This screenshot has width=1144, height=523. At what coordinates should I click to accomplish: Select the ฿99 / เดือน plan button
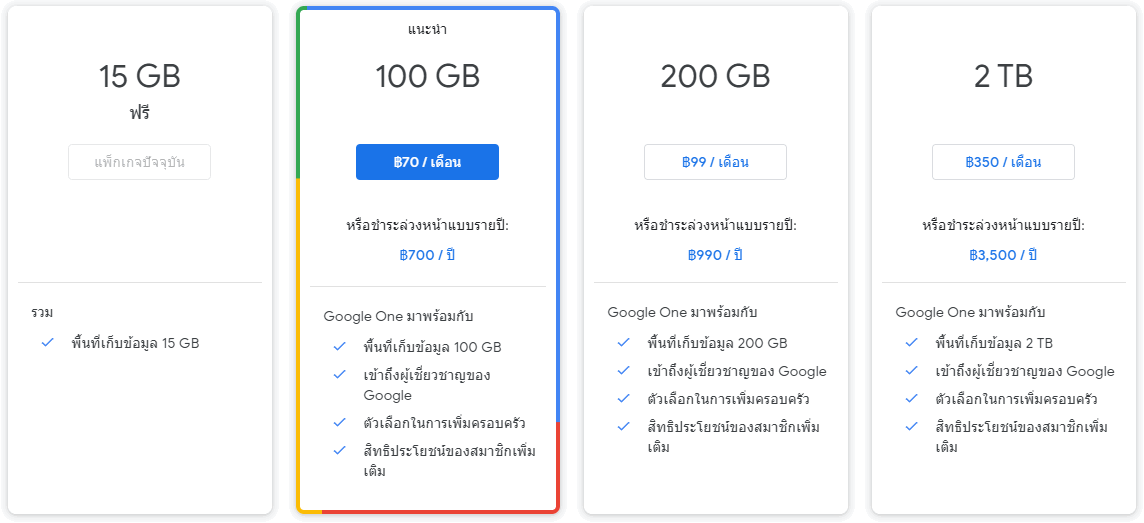715,162
